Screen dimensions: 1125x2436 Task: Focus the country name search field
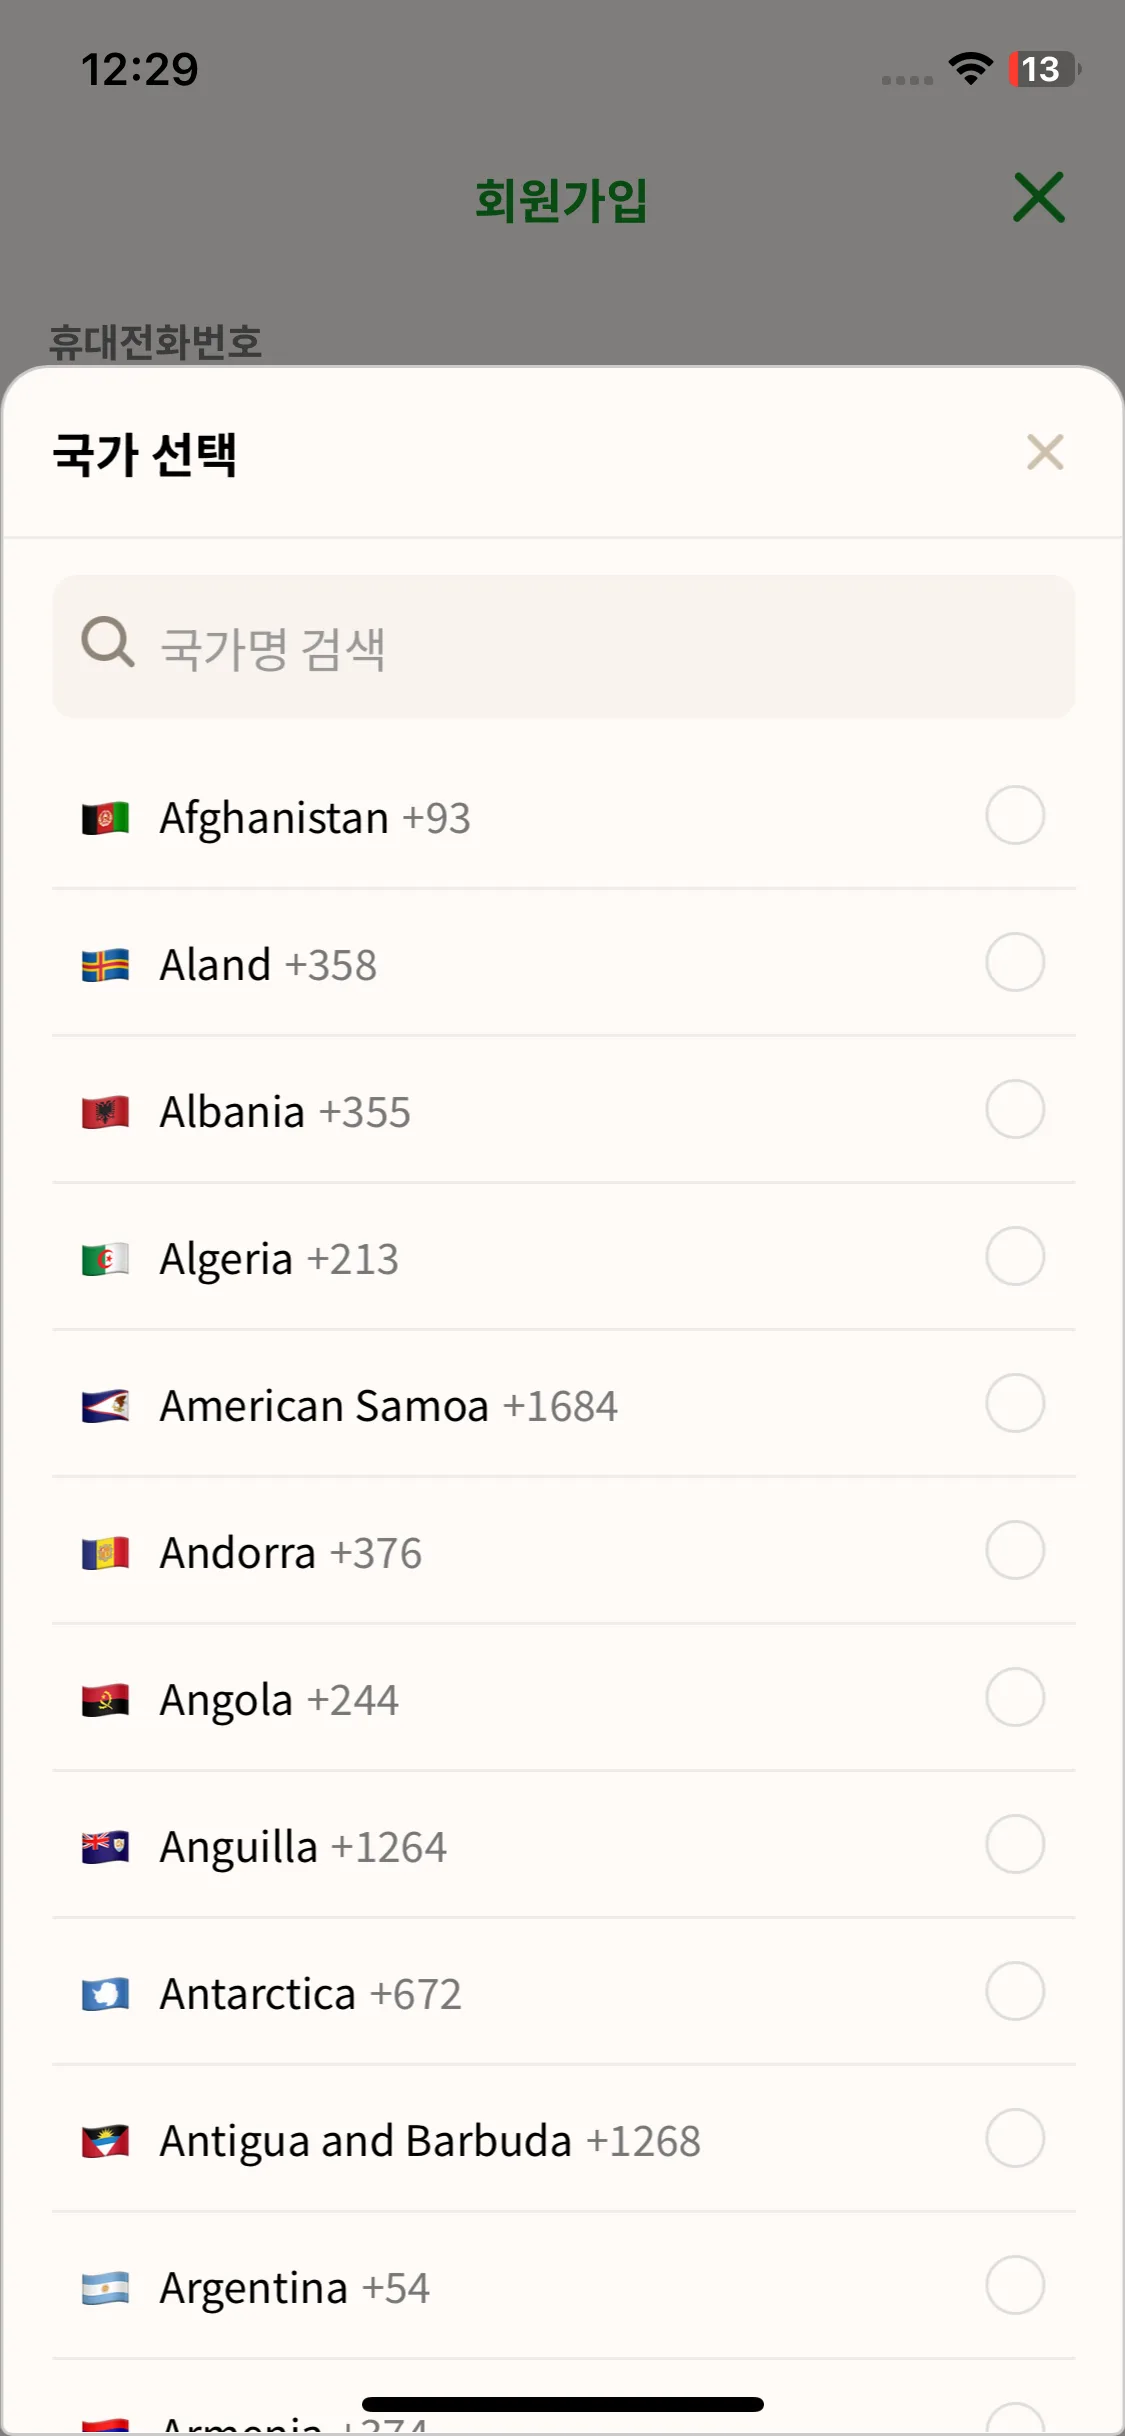pos(600,647)
